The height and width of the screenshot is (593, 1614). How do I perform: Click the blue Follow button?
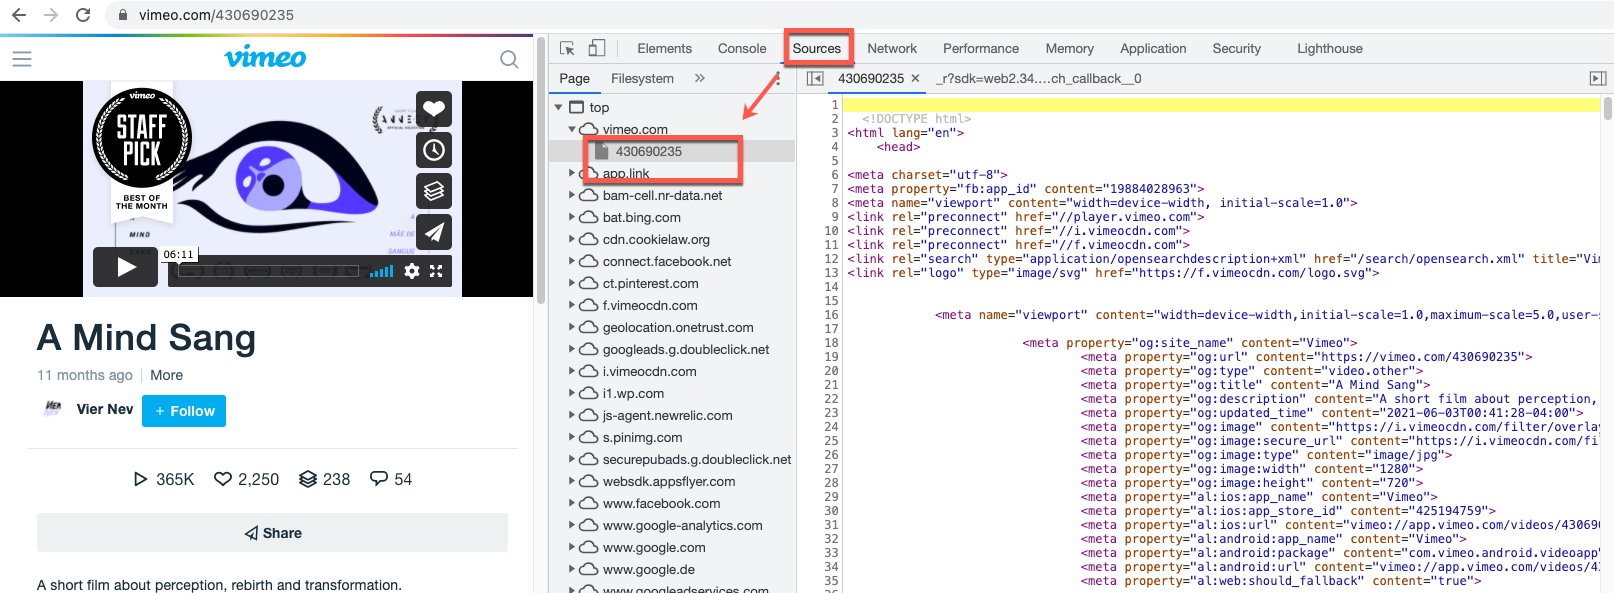click(x=184, y=411)
